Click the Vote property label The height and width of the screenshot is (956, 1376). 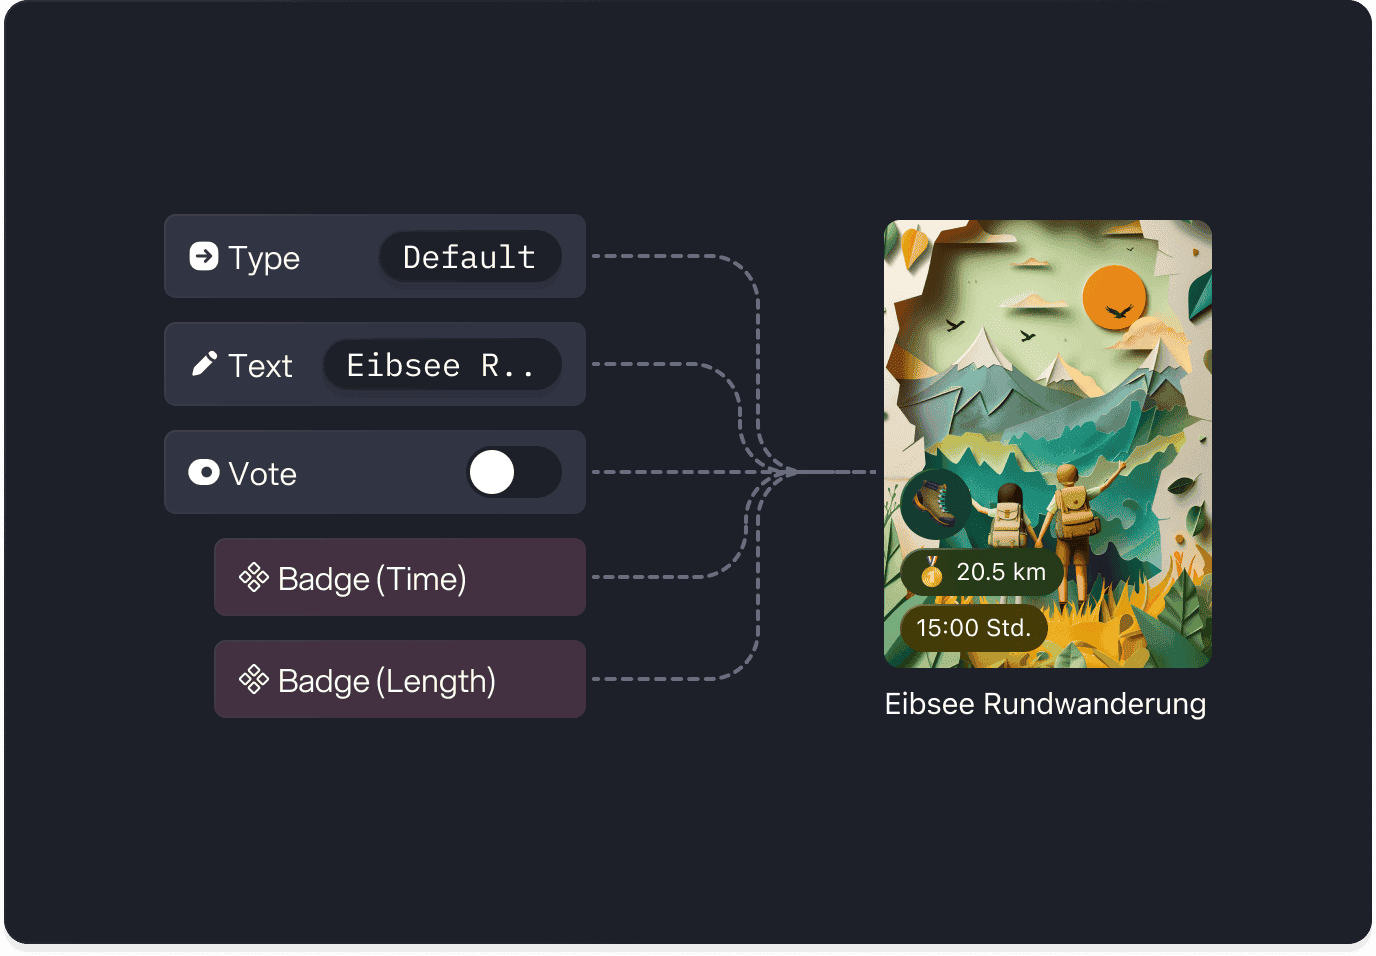(262, 474)
